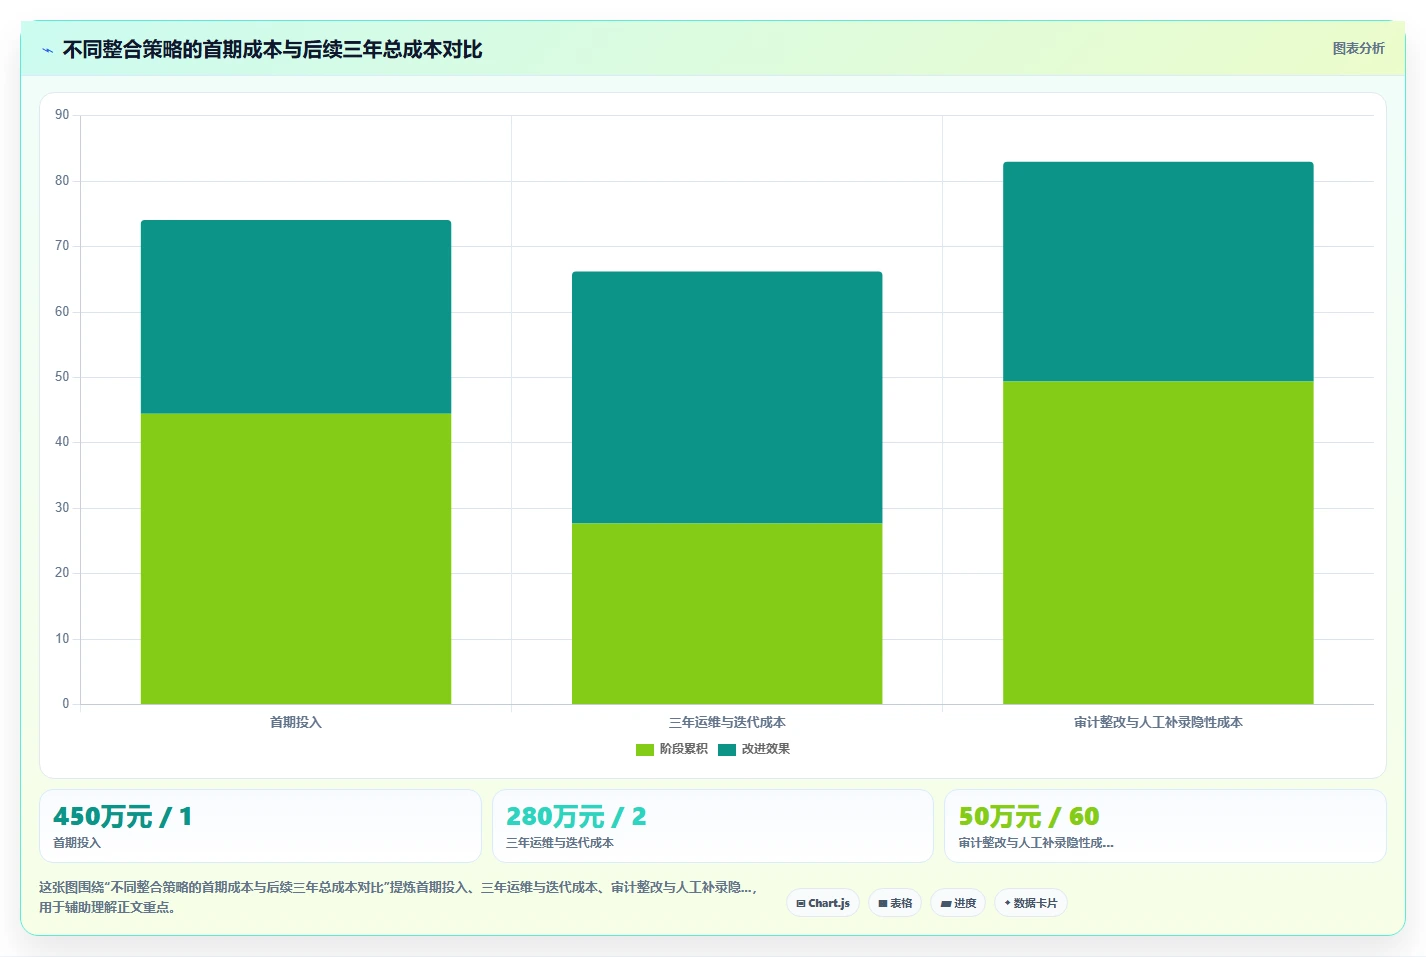Click the teal 改进效果 bar for 首期投入
This screenshot has width=1426, height=957.
pos(296,317)
